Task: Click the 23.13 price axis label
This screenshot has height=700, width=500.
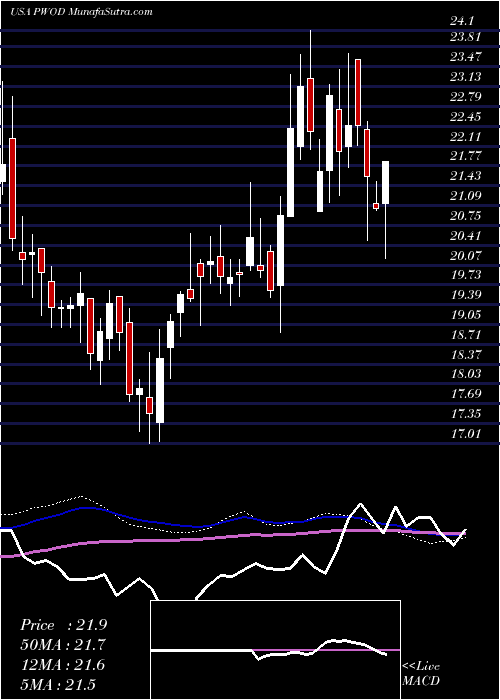Action: pos(466,76)
